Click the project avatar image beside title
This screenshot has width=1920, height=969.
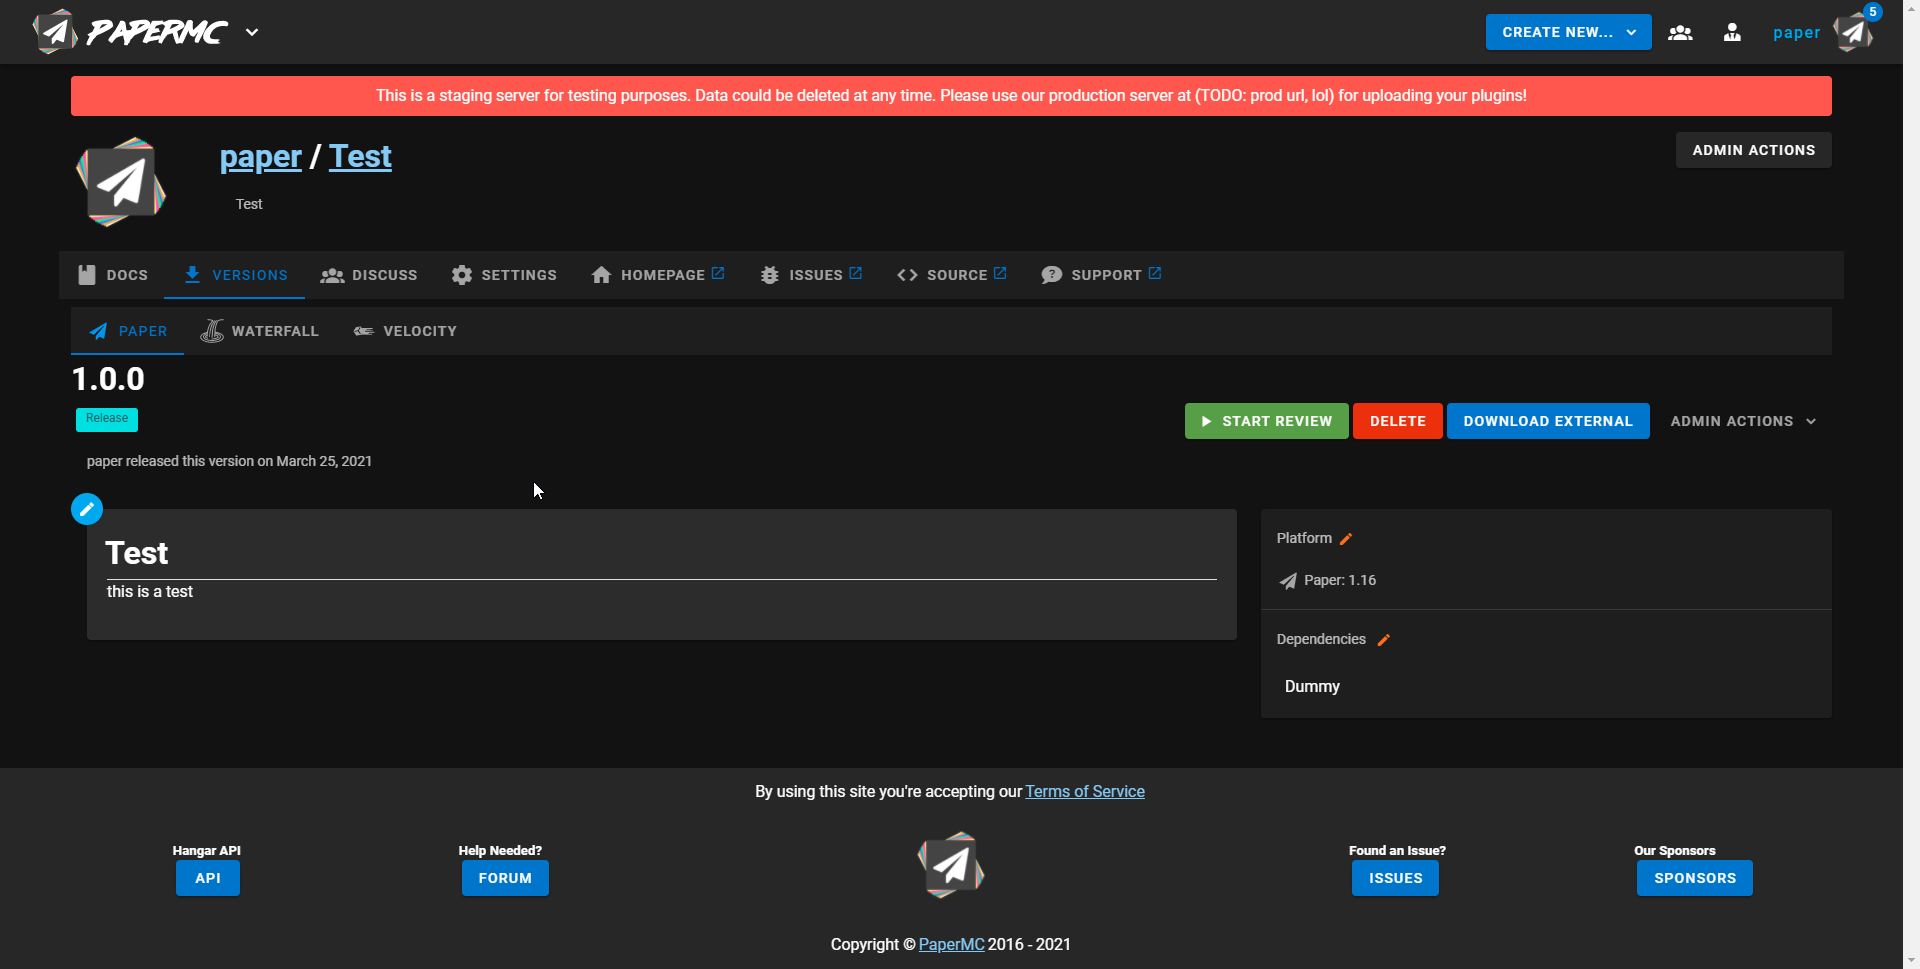coord(121,182)
